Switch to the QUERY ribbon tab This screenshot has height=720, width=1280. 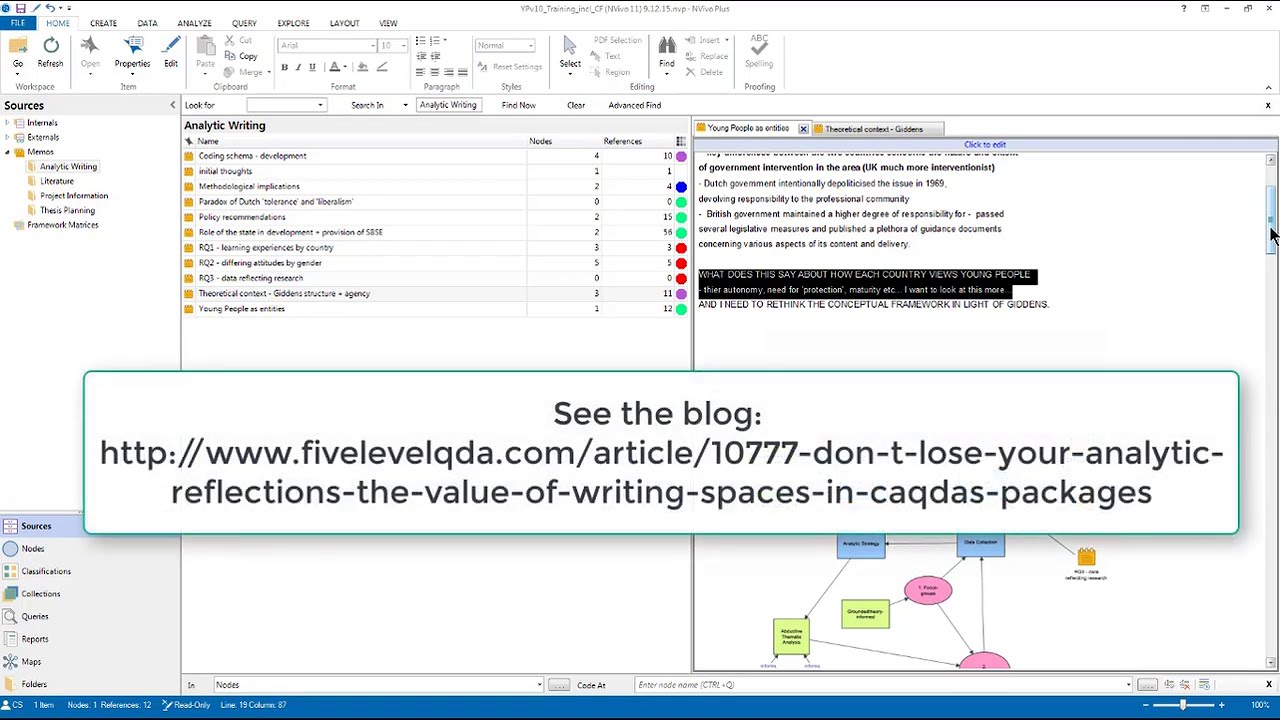pyautogui.click(x=244, y=23)
